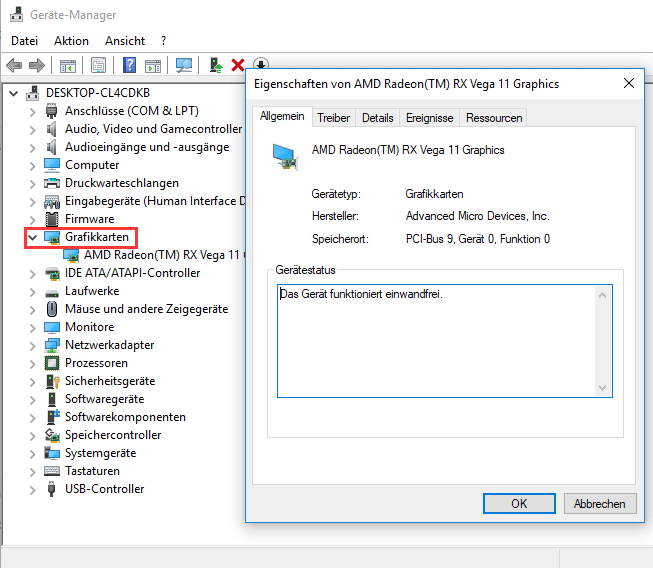Image resolution: width=653 pixels, height=568 pixels.
Task: Click the show/hide console tree icon
Action: [68, 65]
